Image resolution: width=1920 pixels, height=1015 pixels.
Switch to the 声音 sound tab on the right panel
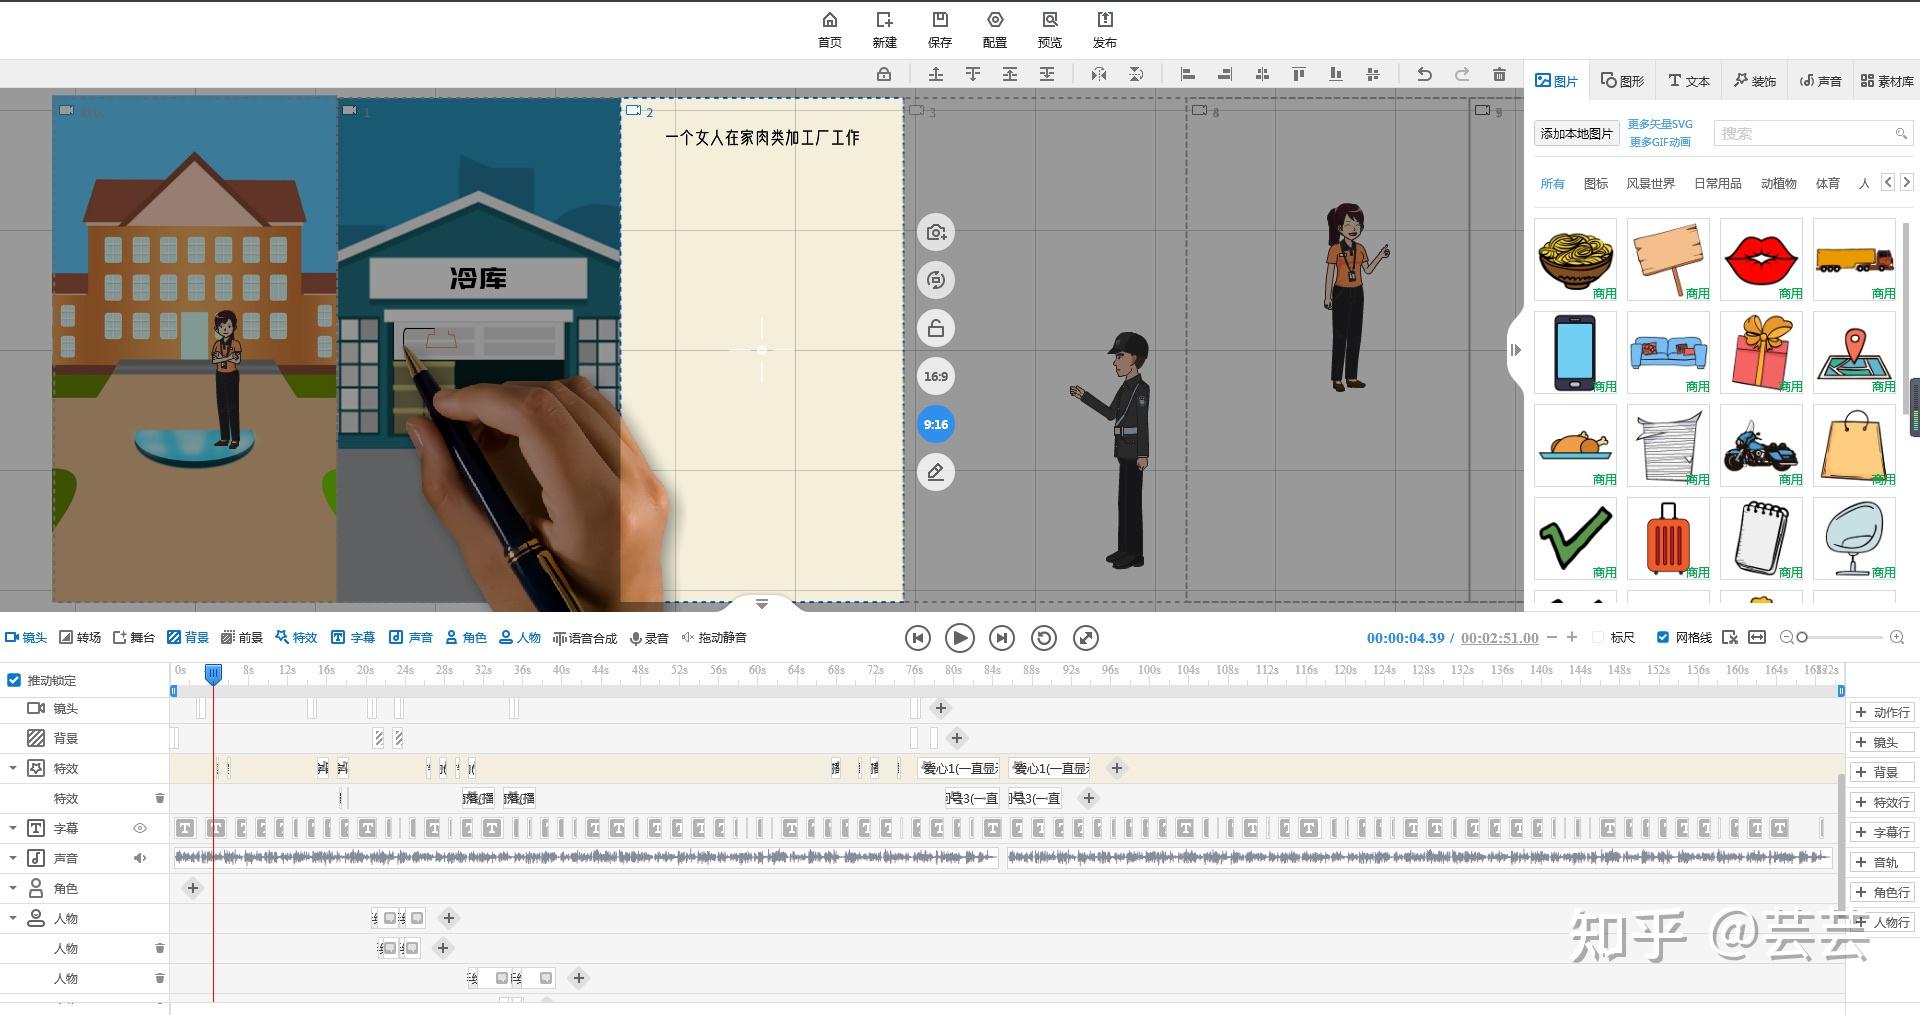coord(1820,81)
